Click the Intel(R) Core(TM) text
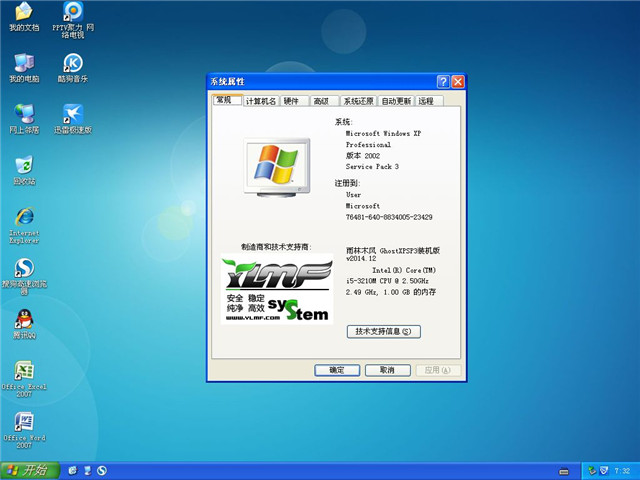Image resolution: width=640 pixels, height=480 pixels. [x=404, y=270]
